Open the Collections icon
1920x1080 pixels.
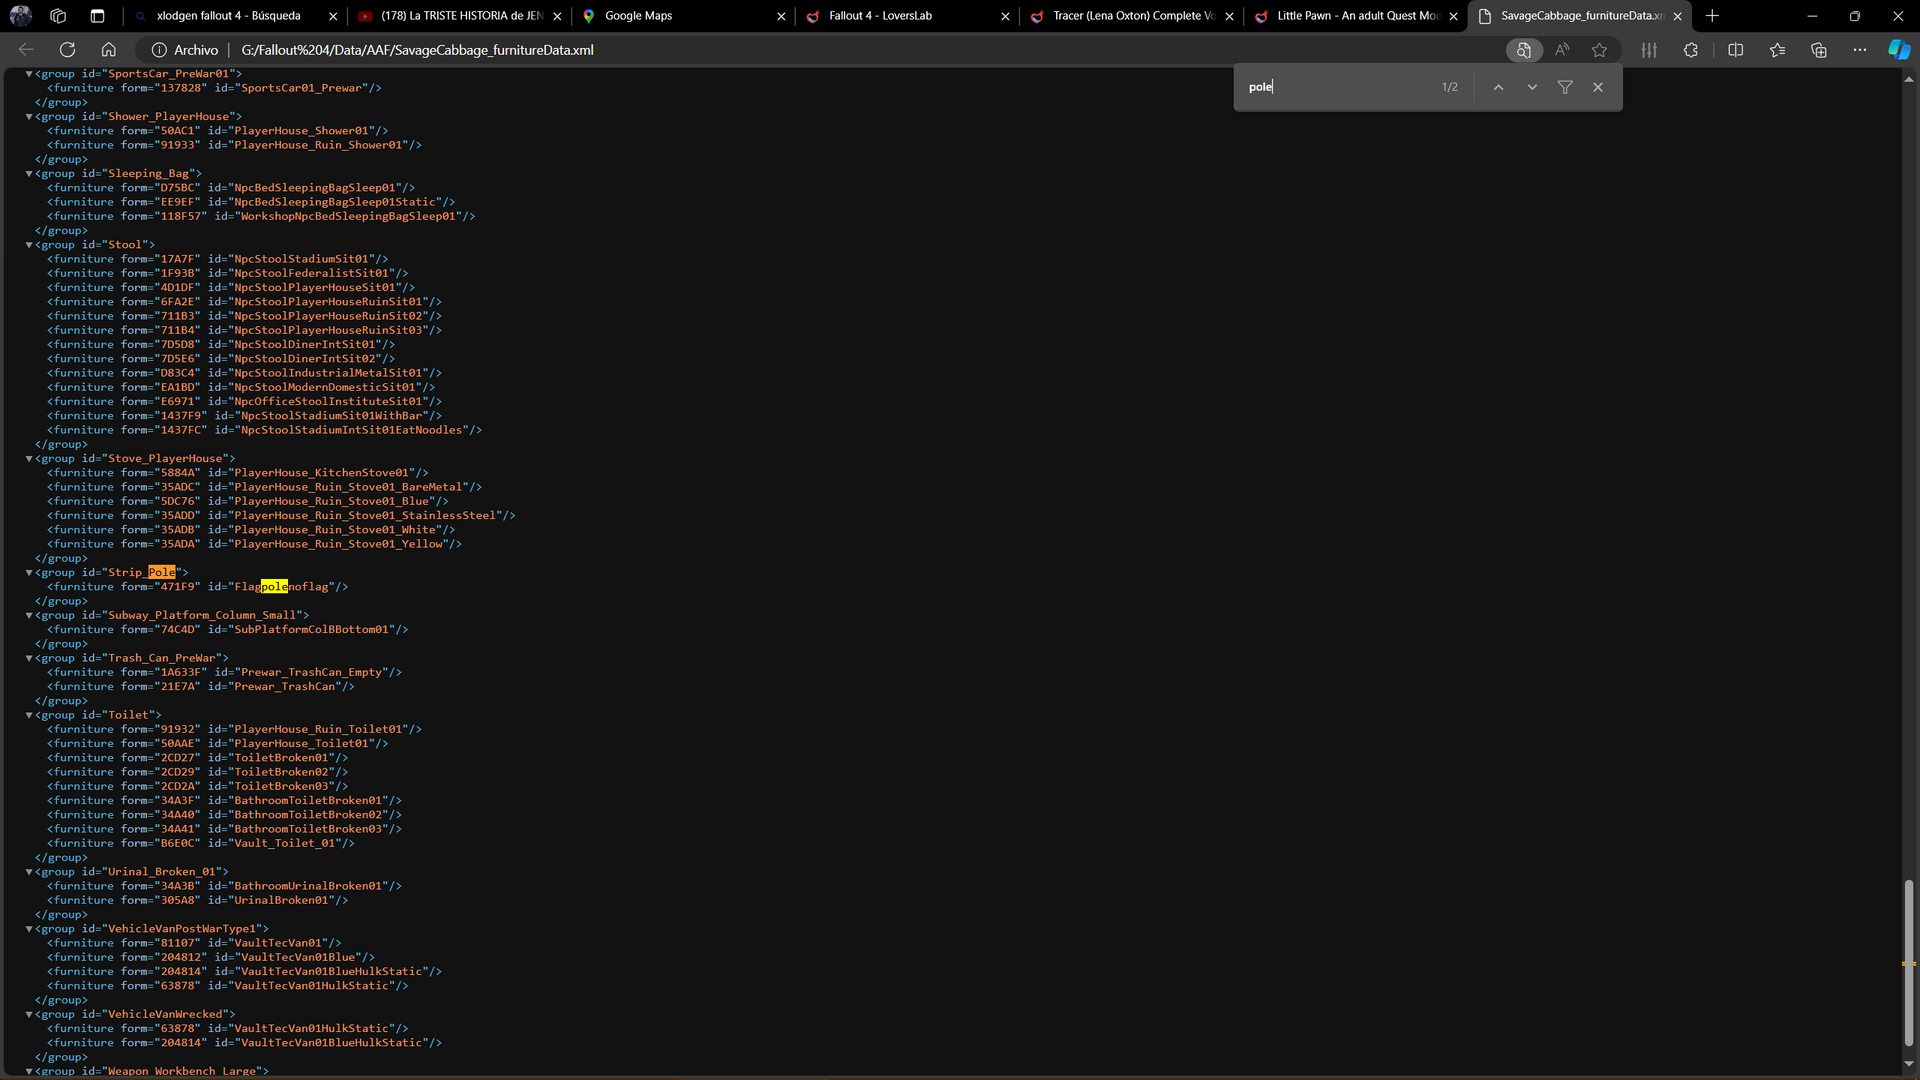(x=1819, y=50)
